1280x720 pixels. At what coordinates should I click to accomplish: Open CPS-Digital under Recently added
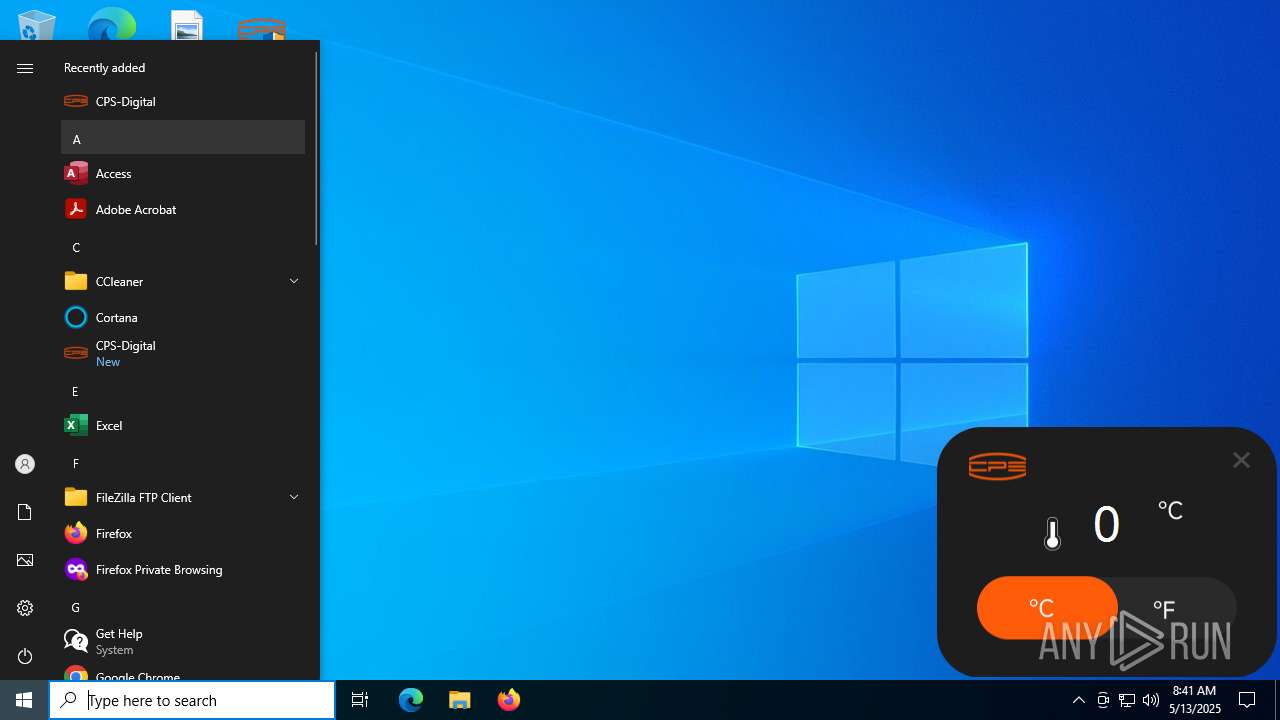183,101
